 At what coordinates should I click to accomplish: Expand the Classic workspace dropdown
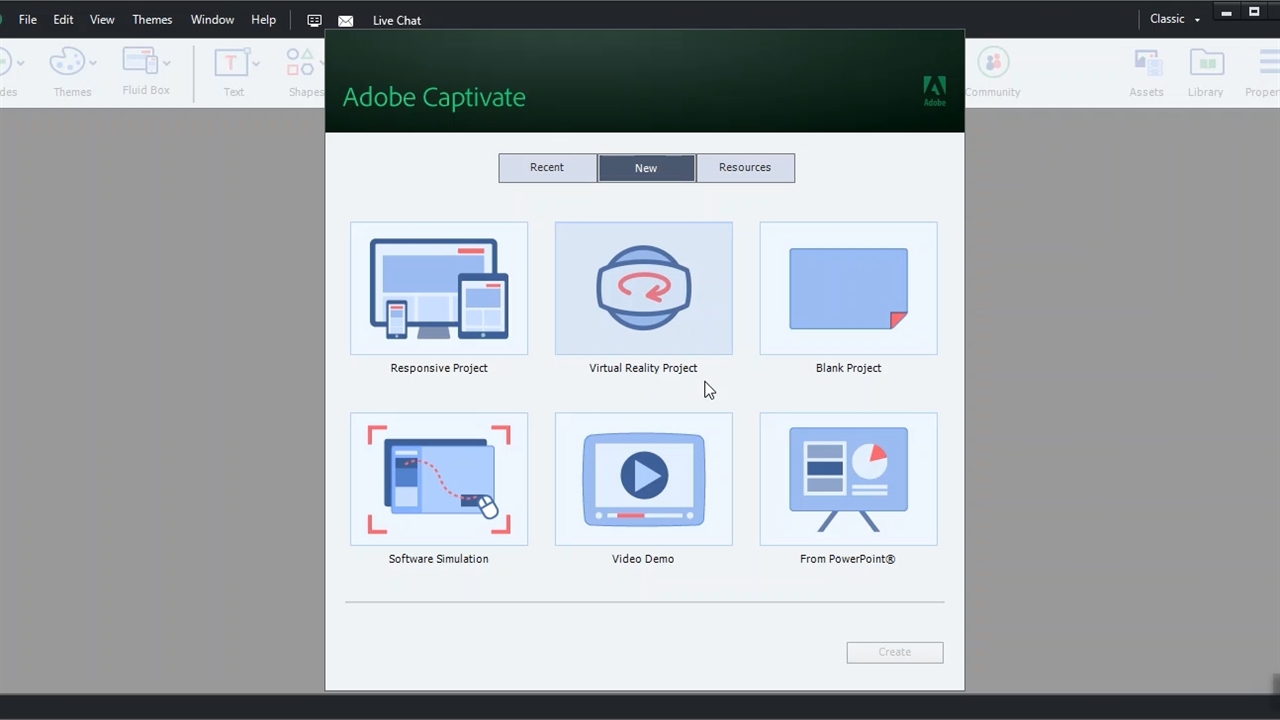pyautogui.click(x=1174, y=19)
